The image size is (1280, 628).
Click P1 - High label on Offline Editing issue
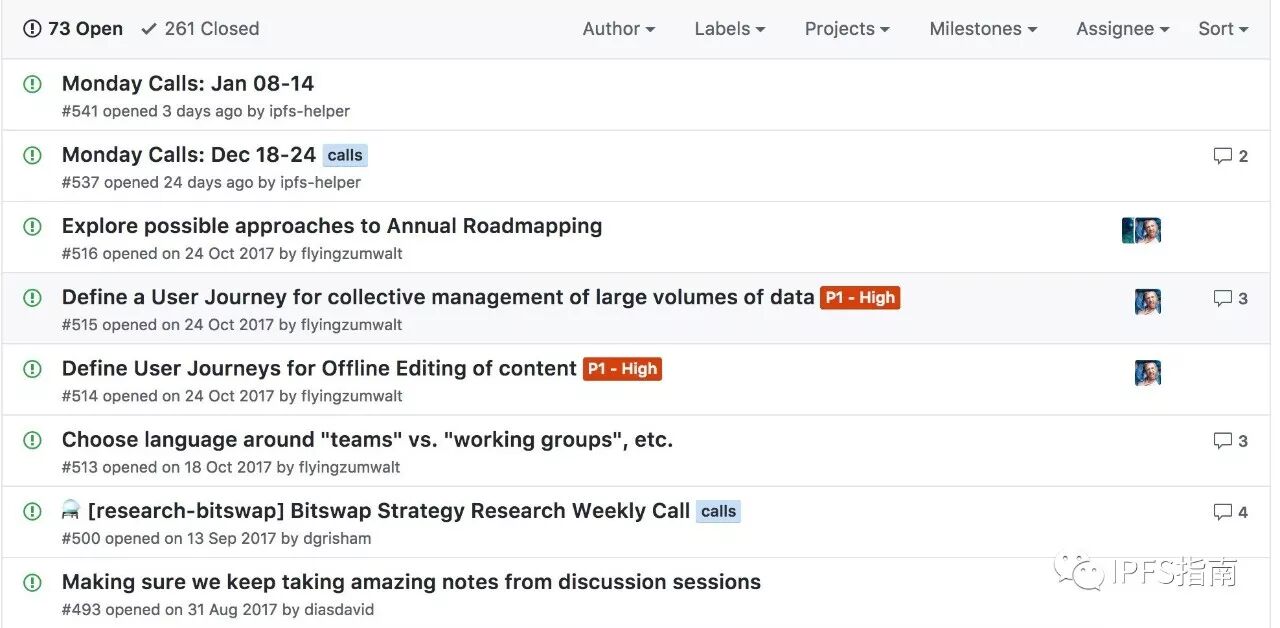(622, 369)
